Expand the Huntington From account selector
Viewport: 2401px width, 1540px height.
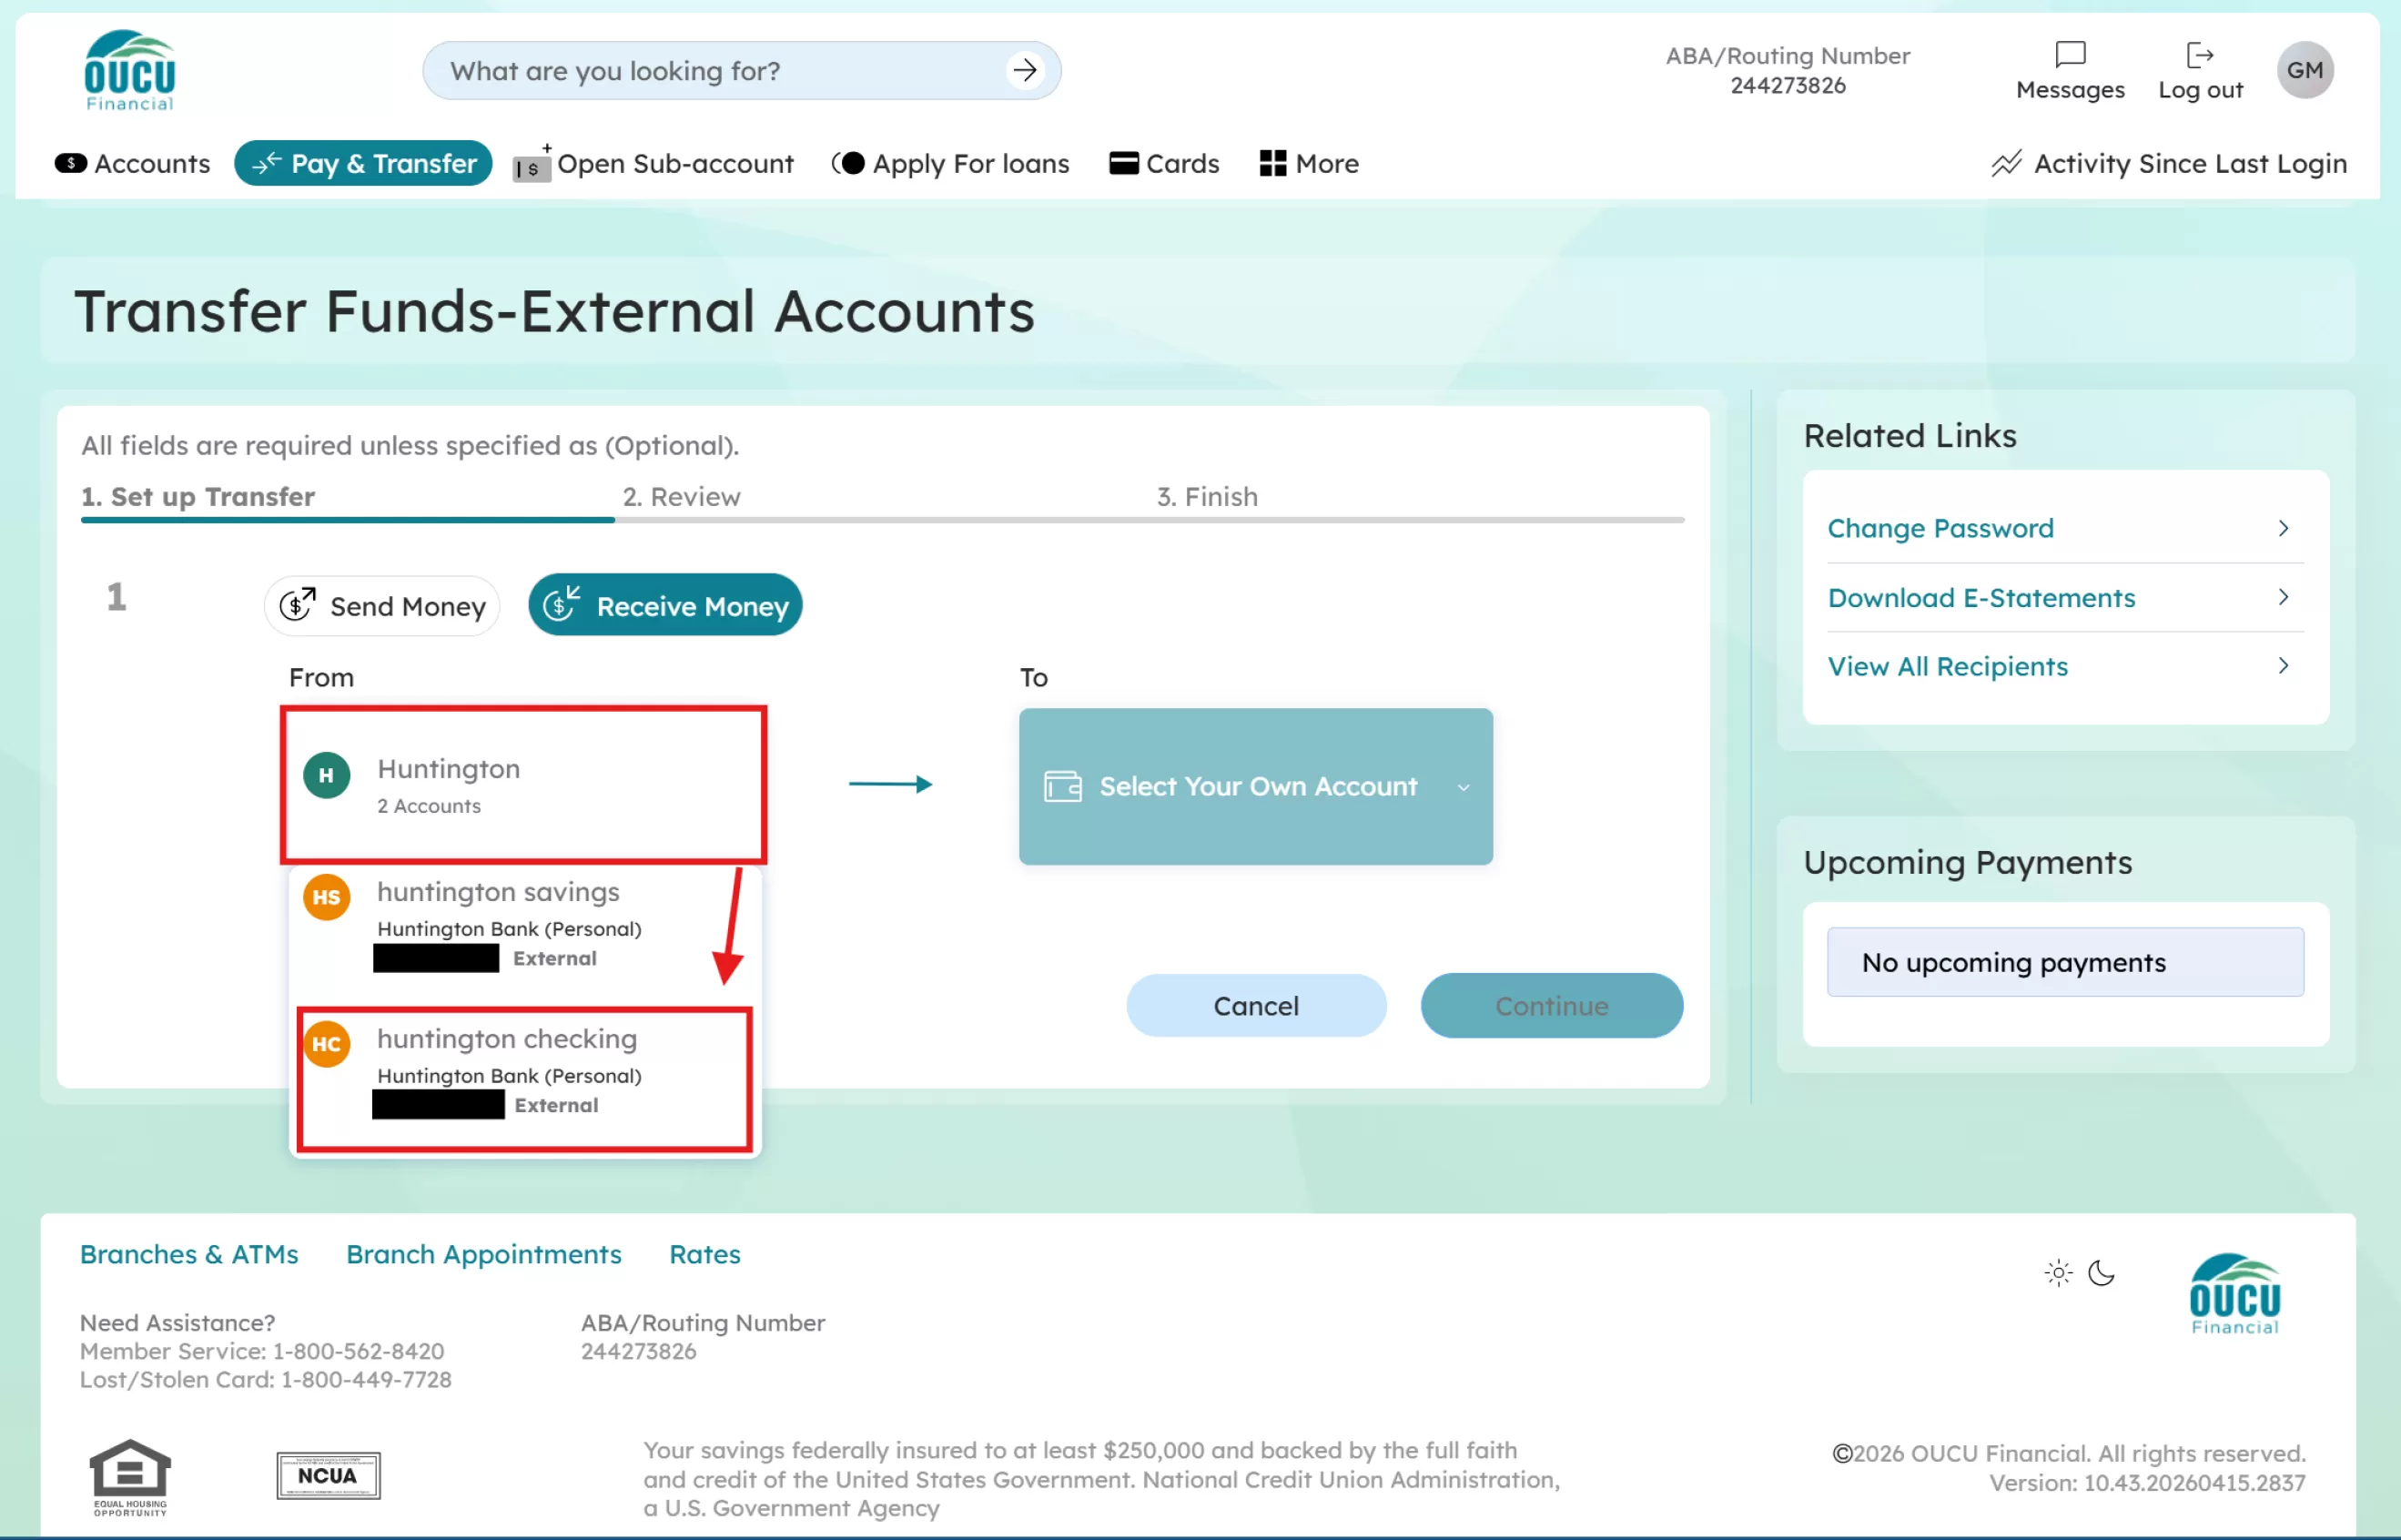coord(523,785)
